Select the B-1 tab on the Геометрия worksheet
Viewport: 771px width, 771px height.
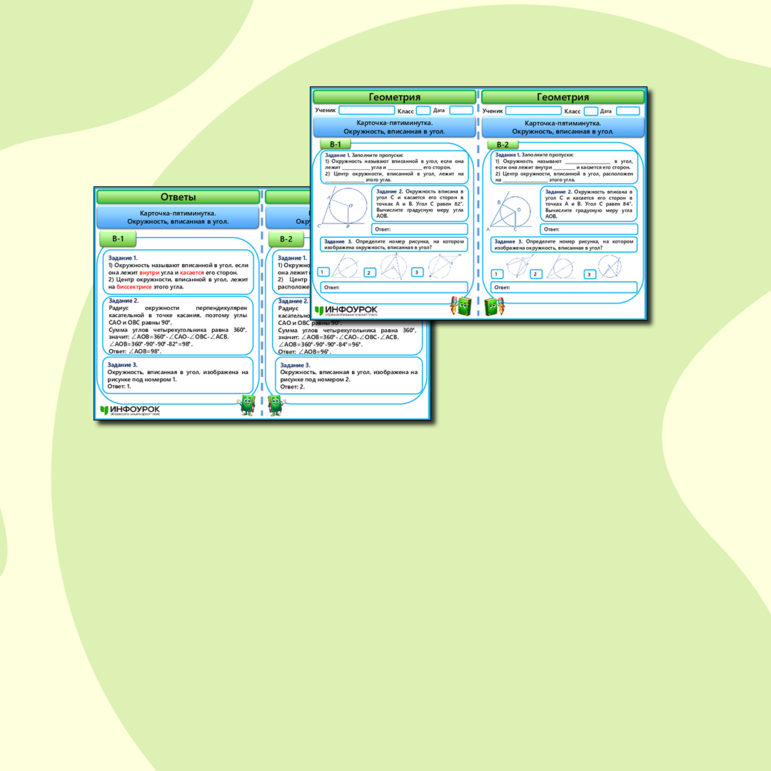pos(335,146)
